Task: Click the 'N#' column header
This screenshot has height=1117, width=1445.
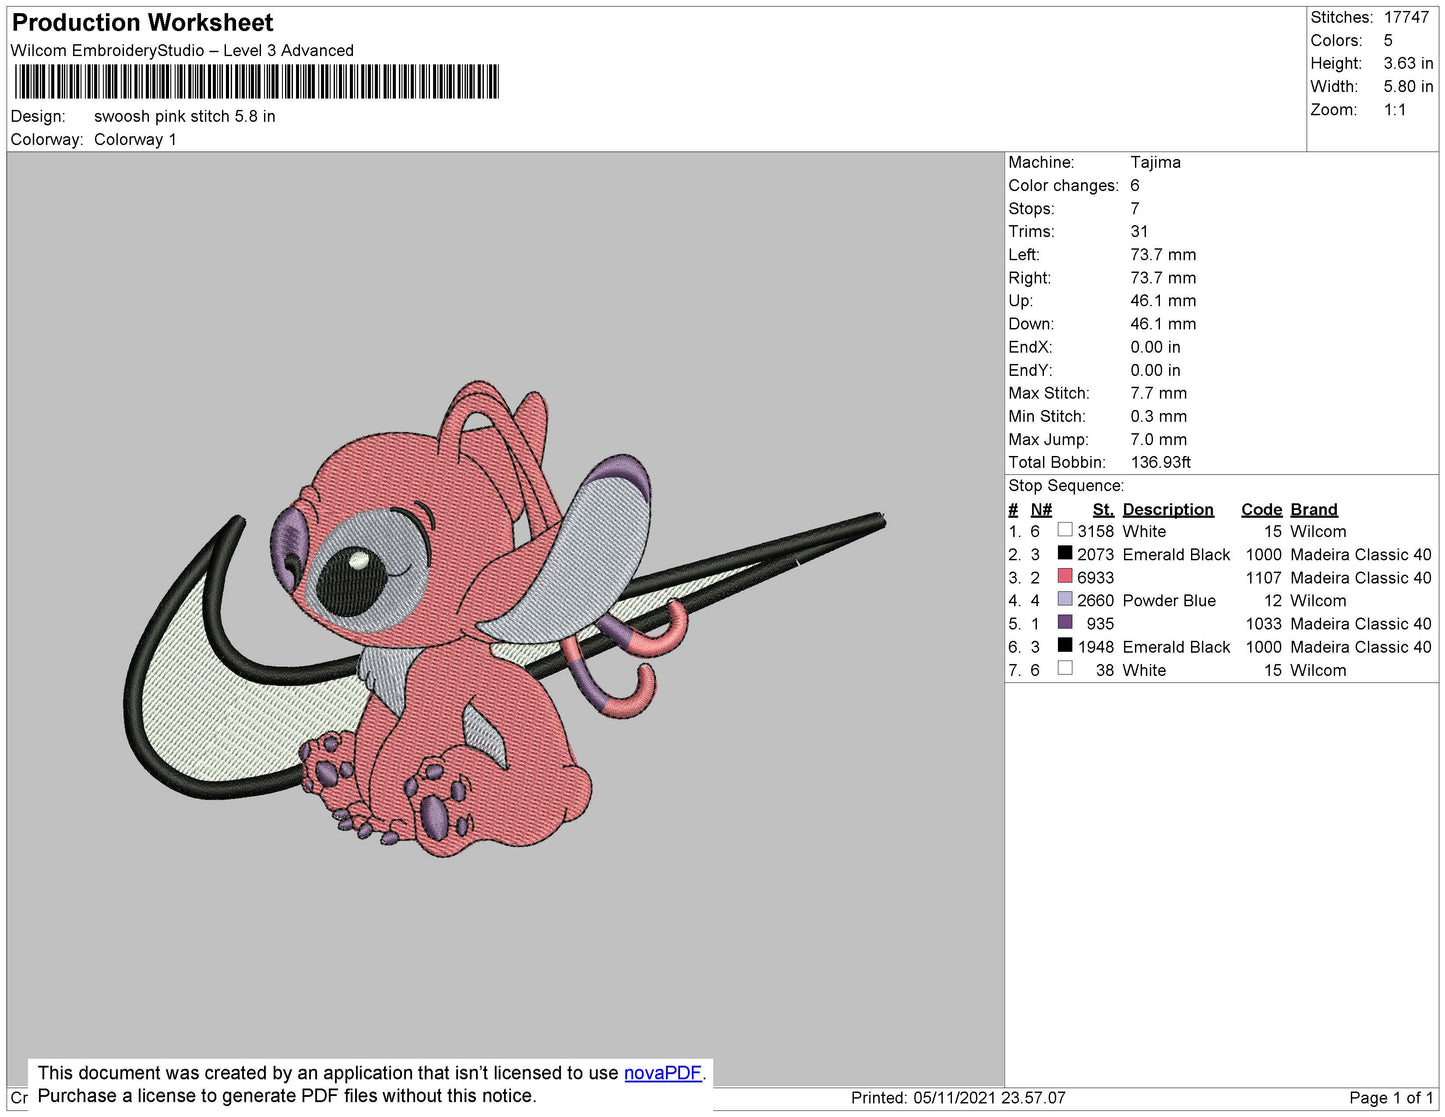Action: 1041,509
